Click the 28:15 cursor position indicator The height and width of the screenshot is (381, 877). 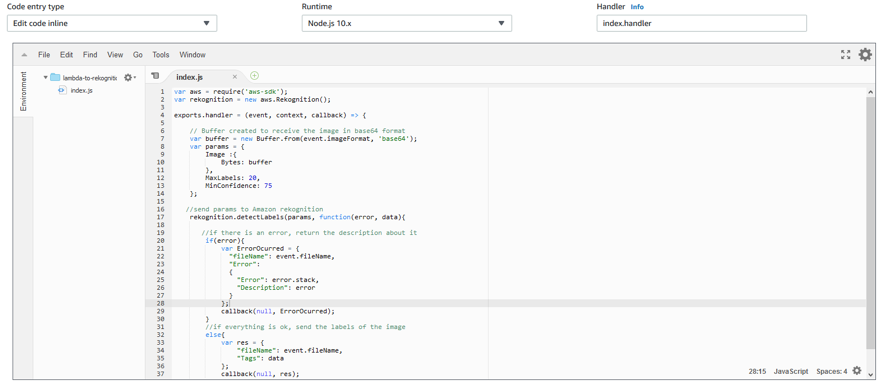point(757,371)
